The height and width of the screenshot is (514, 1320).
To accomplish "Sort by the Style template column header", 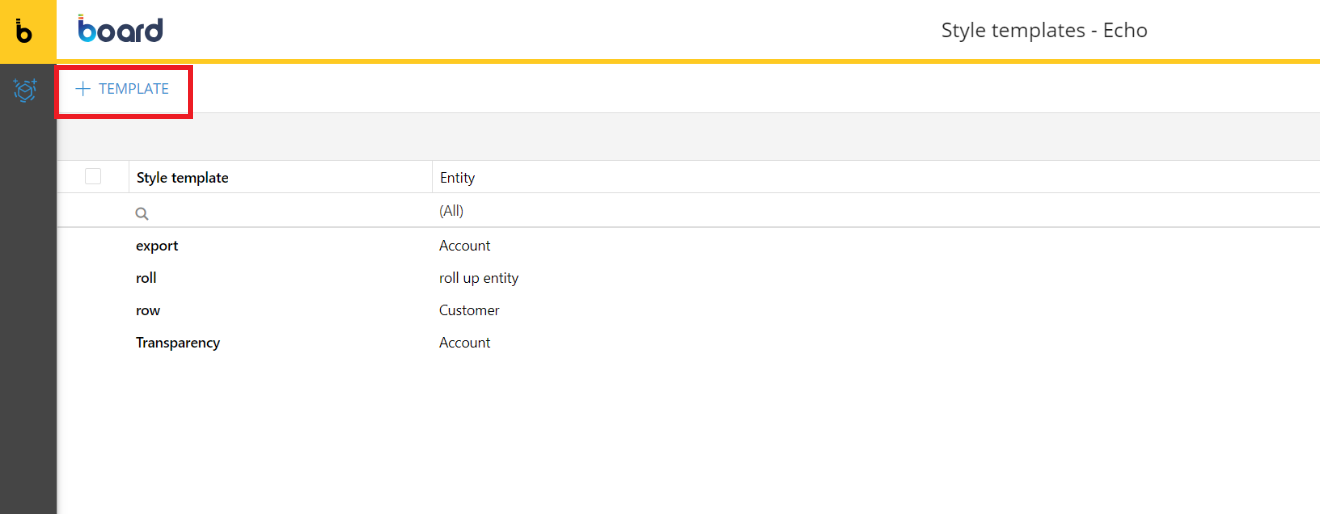I will (x=183, y=178).
